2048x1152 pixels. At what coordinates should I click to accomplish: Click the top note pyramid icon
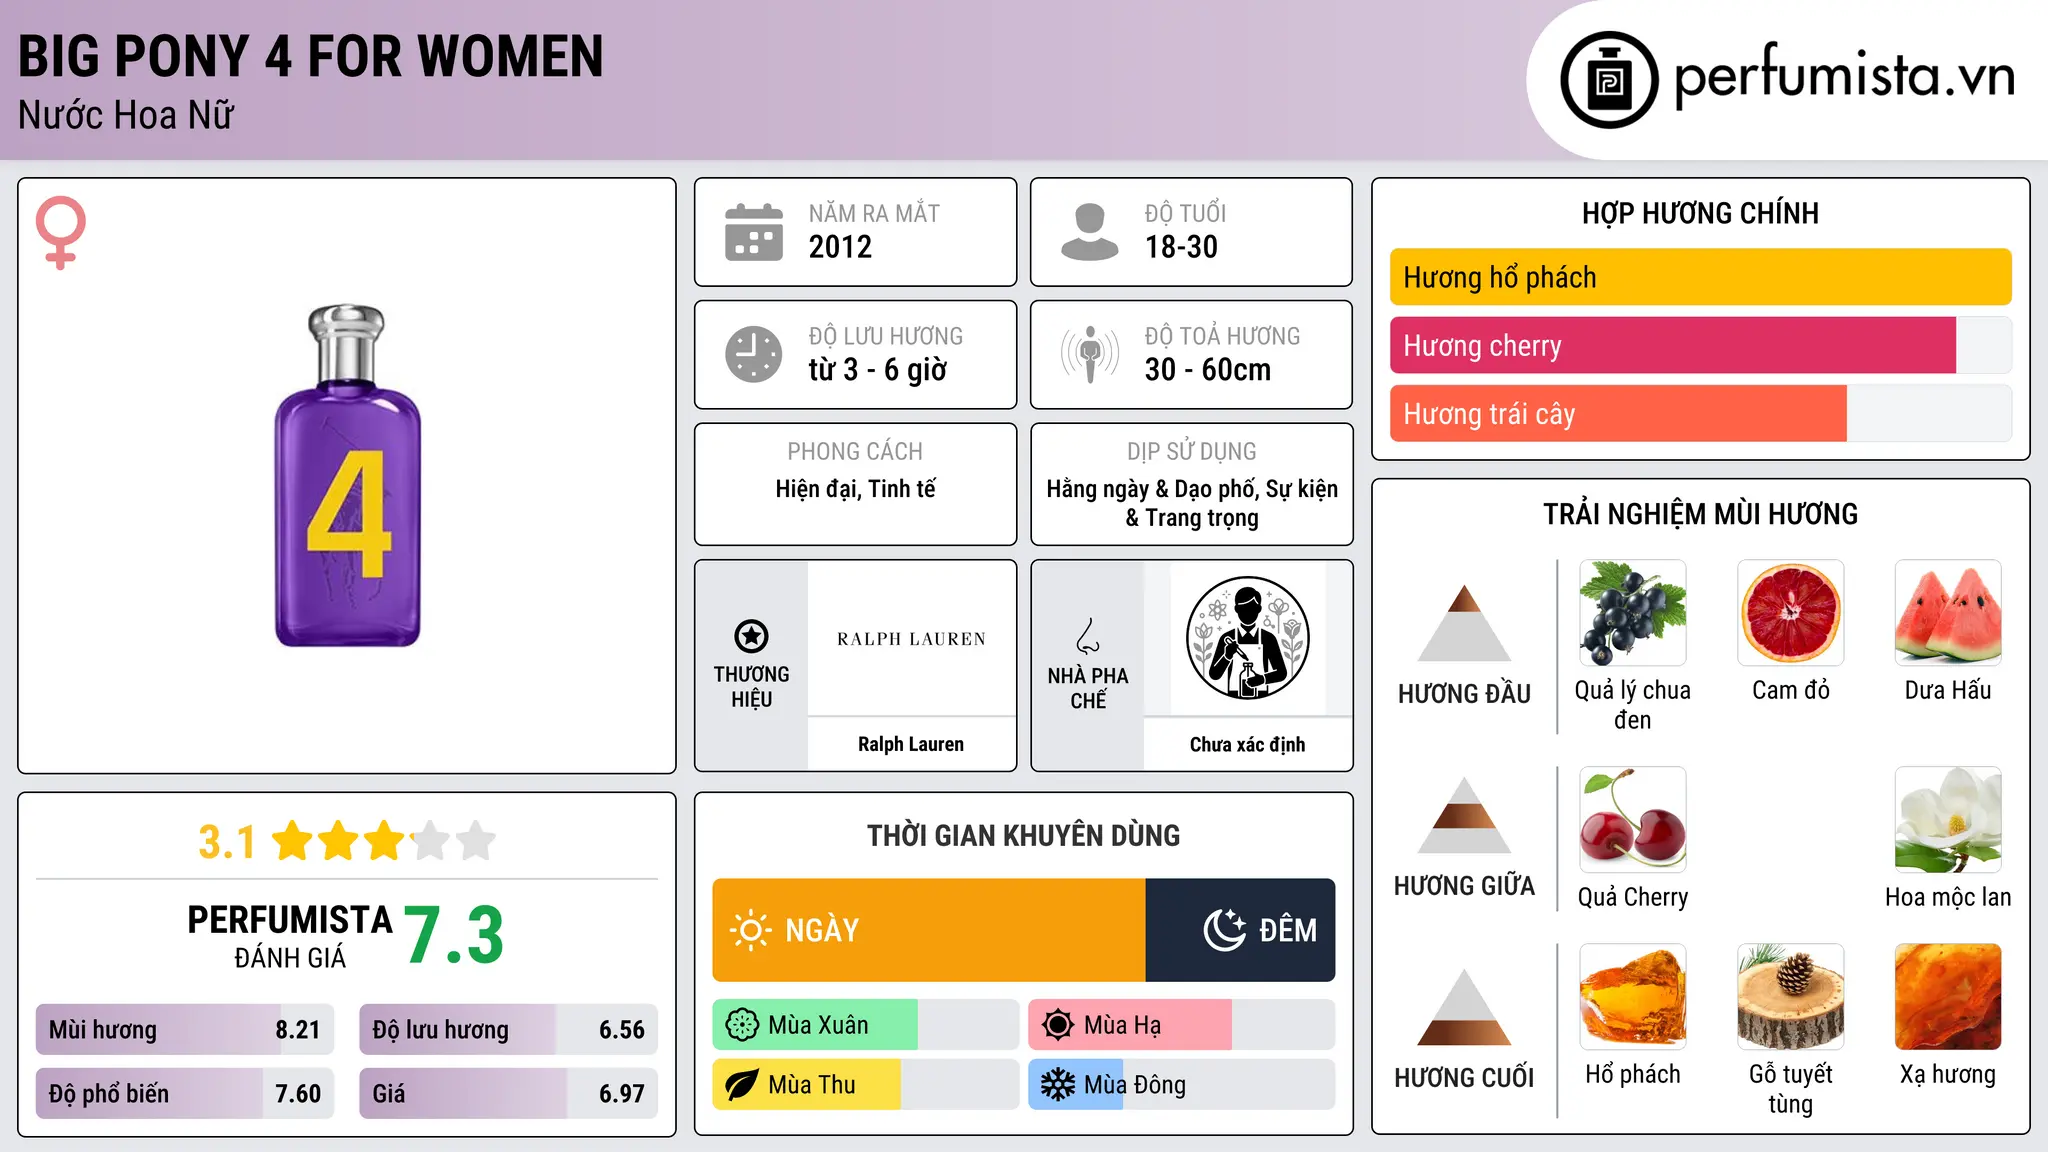(1464, 623)
